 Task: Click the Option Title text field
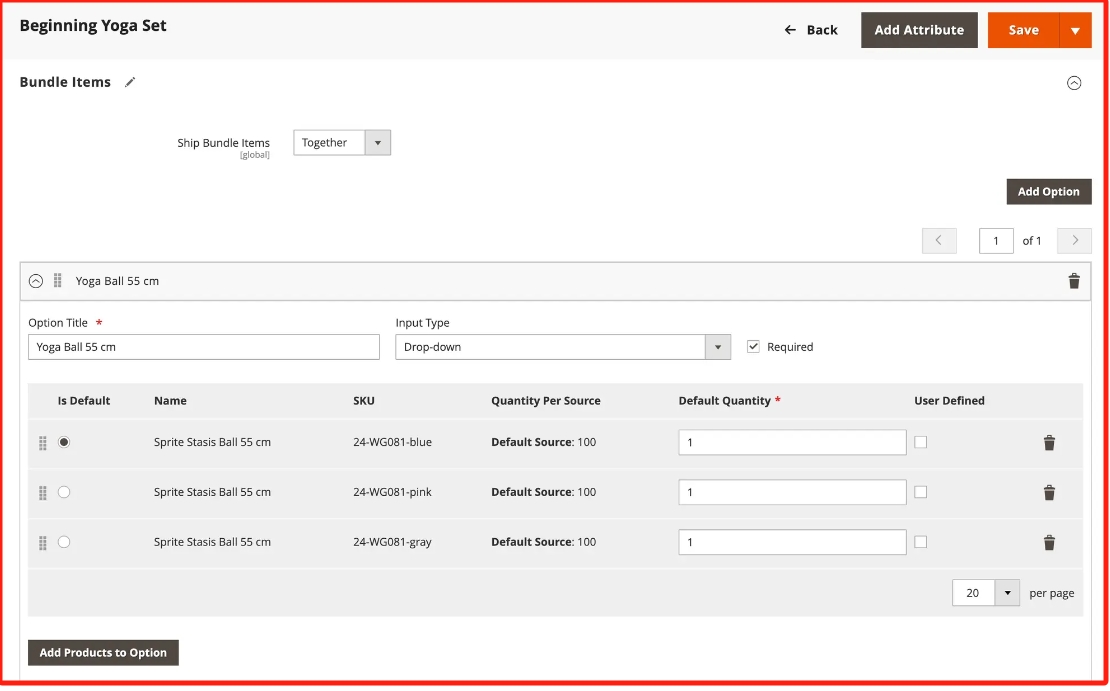pyautogui.click(x=204, y=347)
